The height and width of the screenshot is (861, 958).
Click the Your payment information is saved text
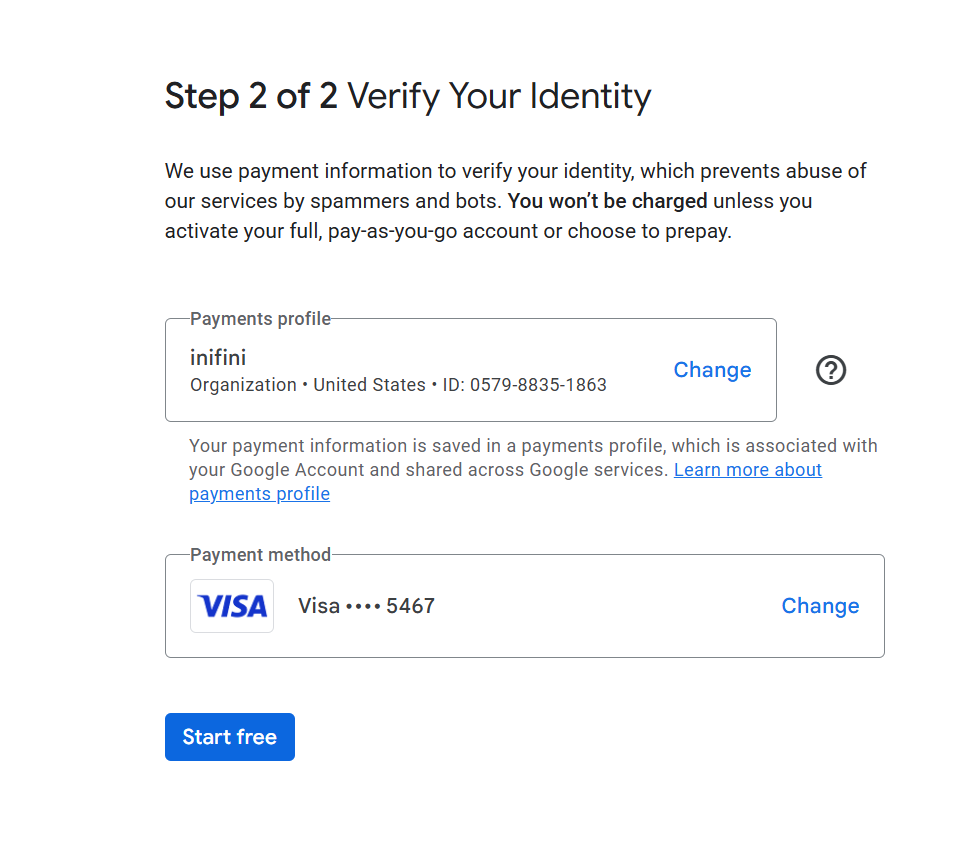[354, 445]
